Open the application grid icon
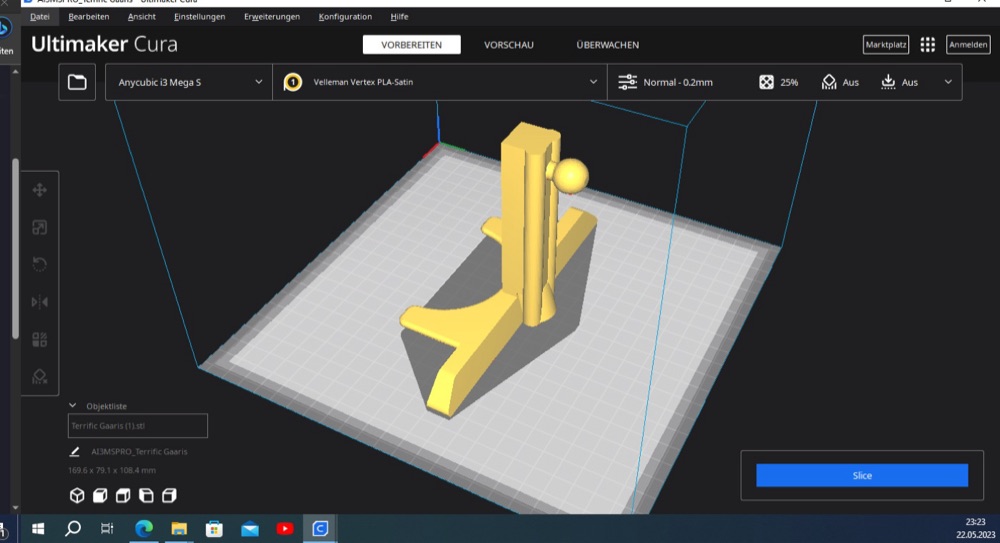1000x543 pixels. point(927,45)
